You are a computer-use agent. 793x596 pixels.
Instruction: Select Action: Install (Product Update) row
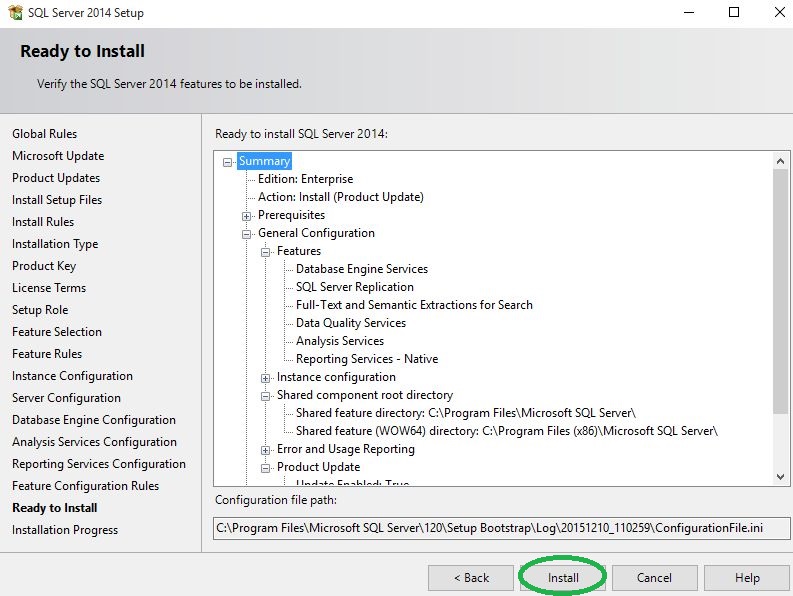[340, 197]
